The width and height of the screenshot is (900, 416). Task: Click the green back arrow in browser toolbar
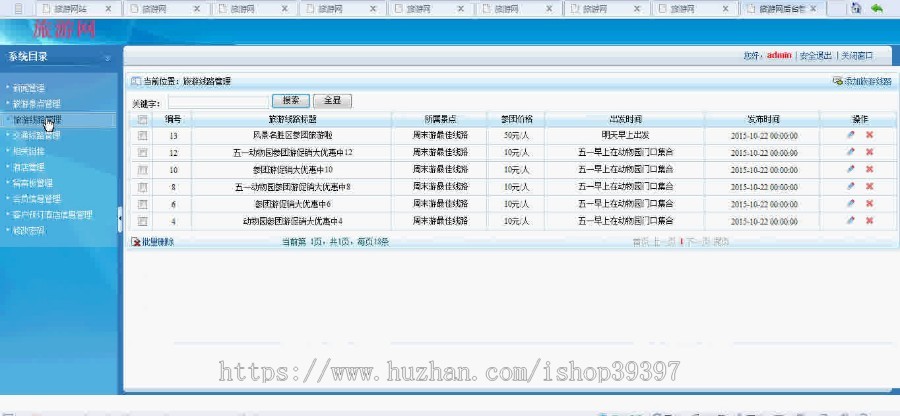(876, 9)
